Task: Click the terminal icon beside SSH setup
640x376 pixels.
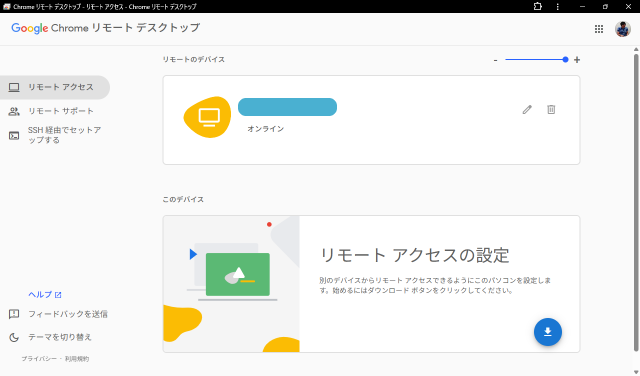Action: point(14,136)
